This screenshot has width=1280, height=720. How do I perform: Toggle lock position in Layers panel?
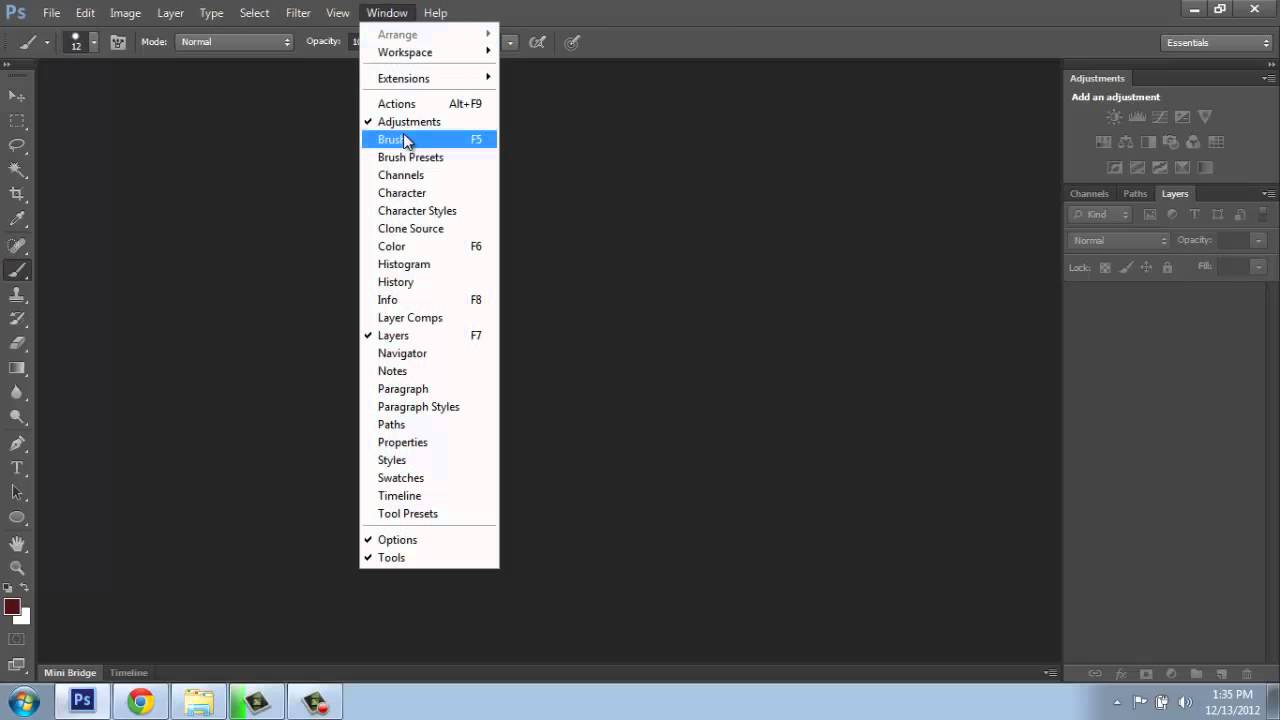pos(1146,268)
